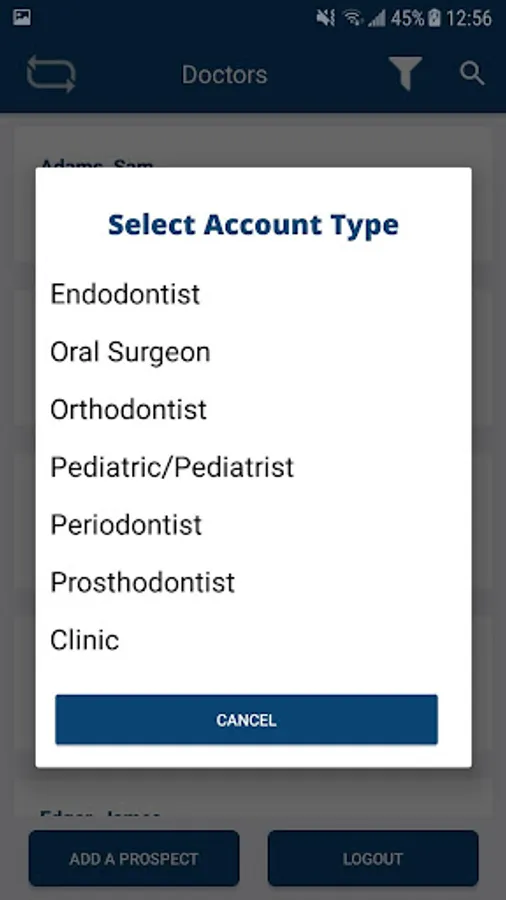Choose Oral Surgeon from the list

pyautogui.click(x=254, y=352)
